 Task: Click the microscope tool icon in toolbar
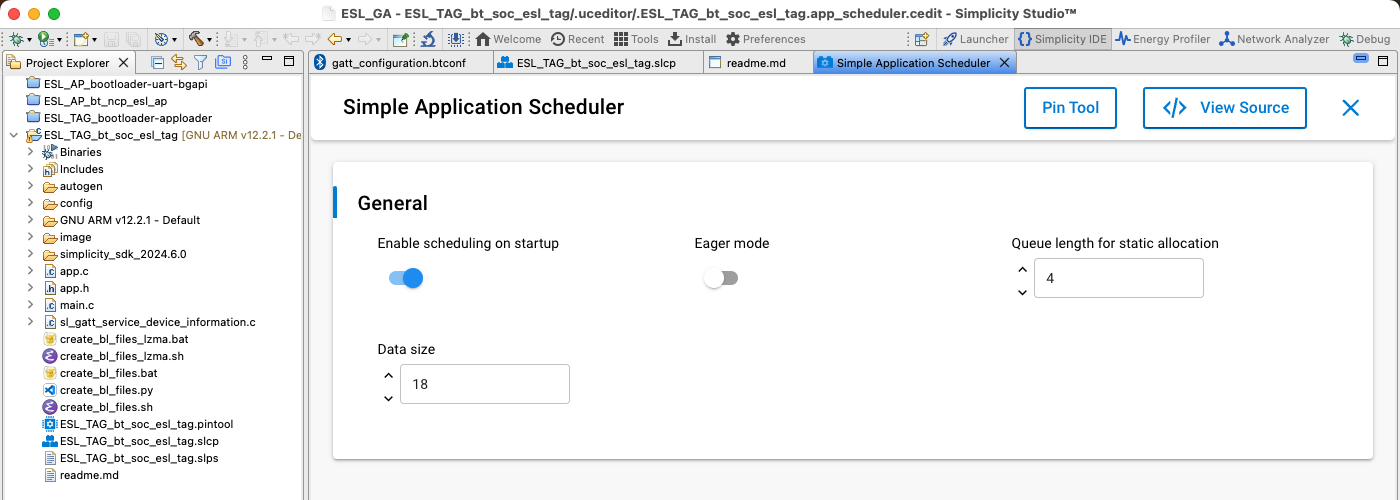pos(428,39)
